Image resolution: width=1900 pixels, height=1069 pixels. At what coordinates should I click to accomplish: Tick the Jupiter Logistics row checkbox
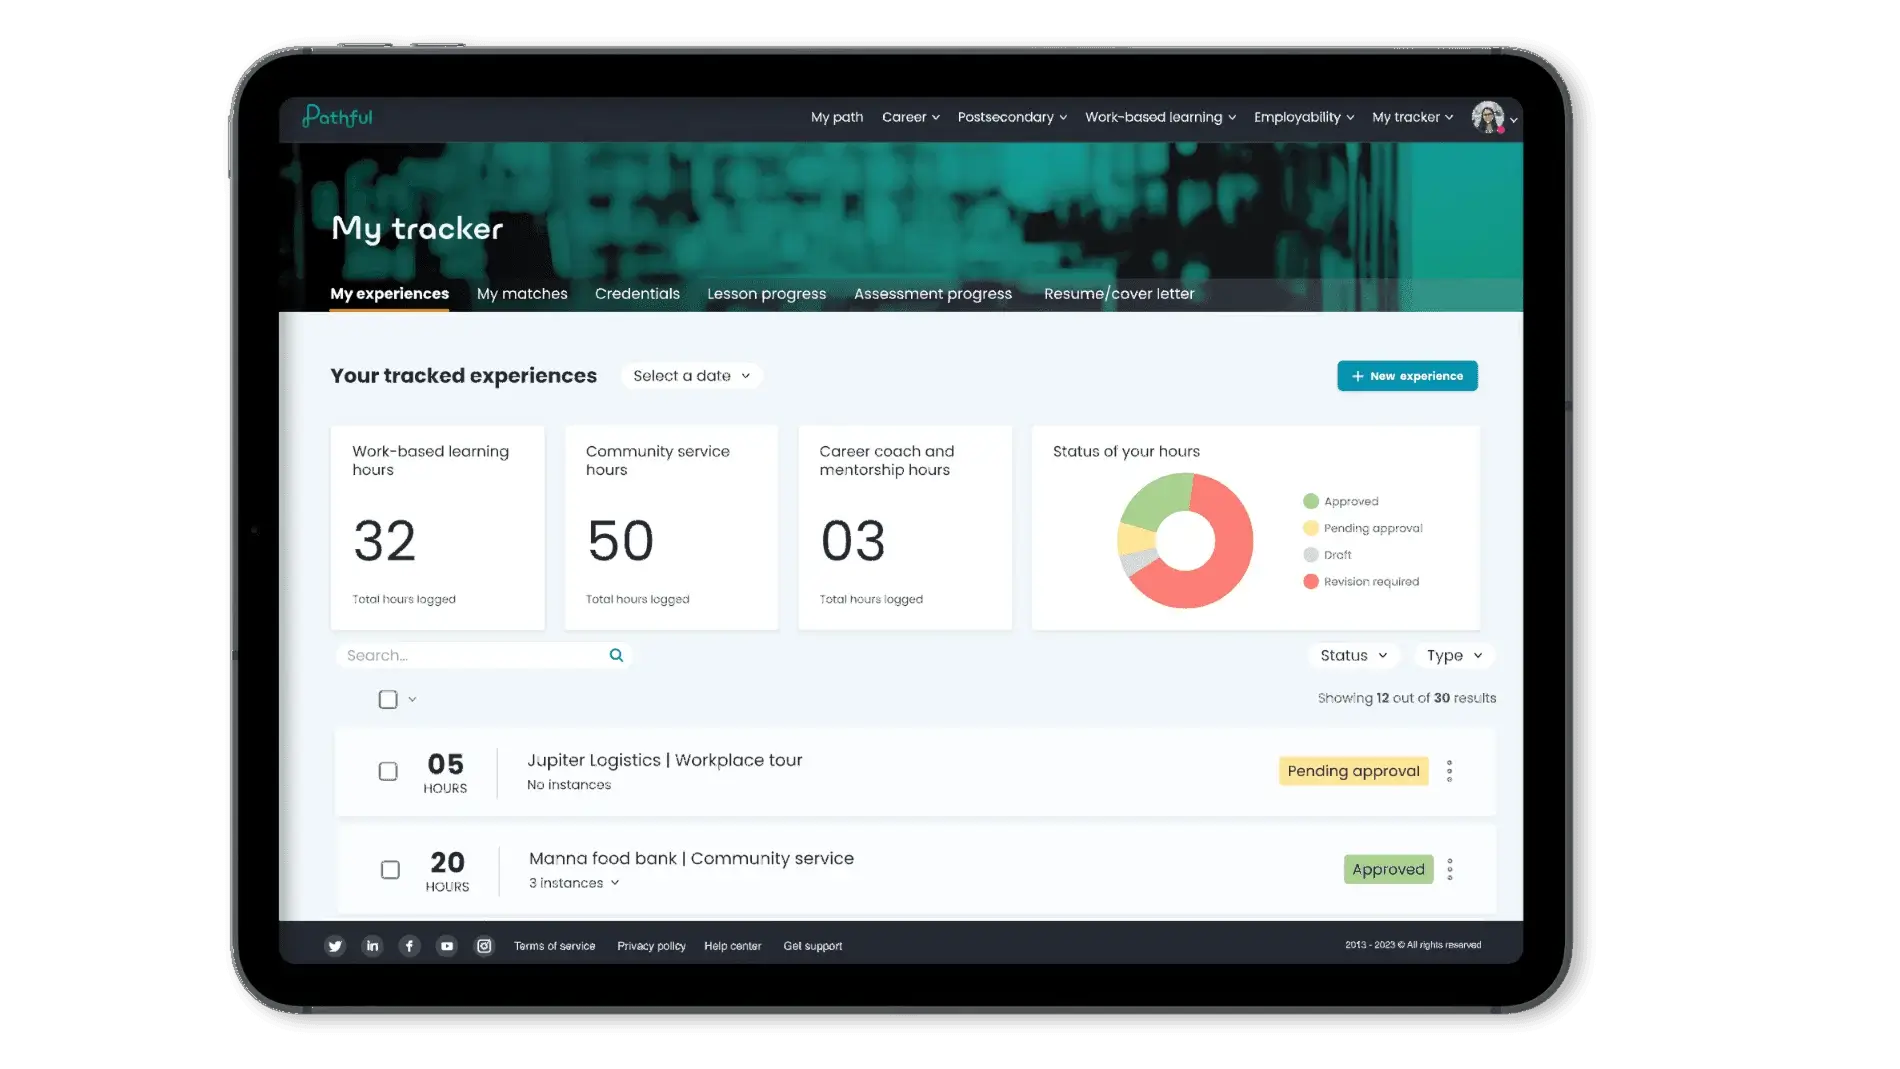pos(388,771)
